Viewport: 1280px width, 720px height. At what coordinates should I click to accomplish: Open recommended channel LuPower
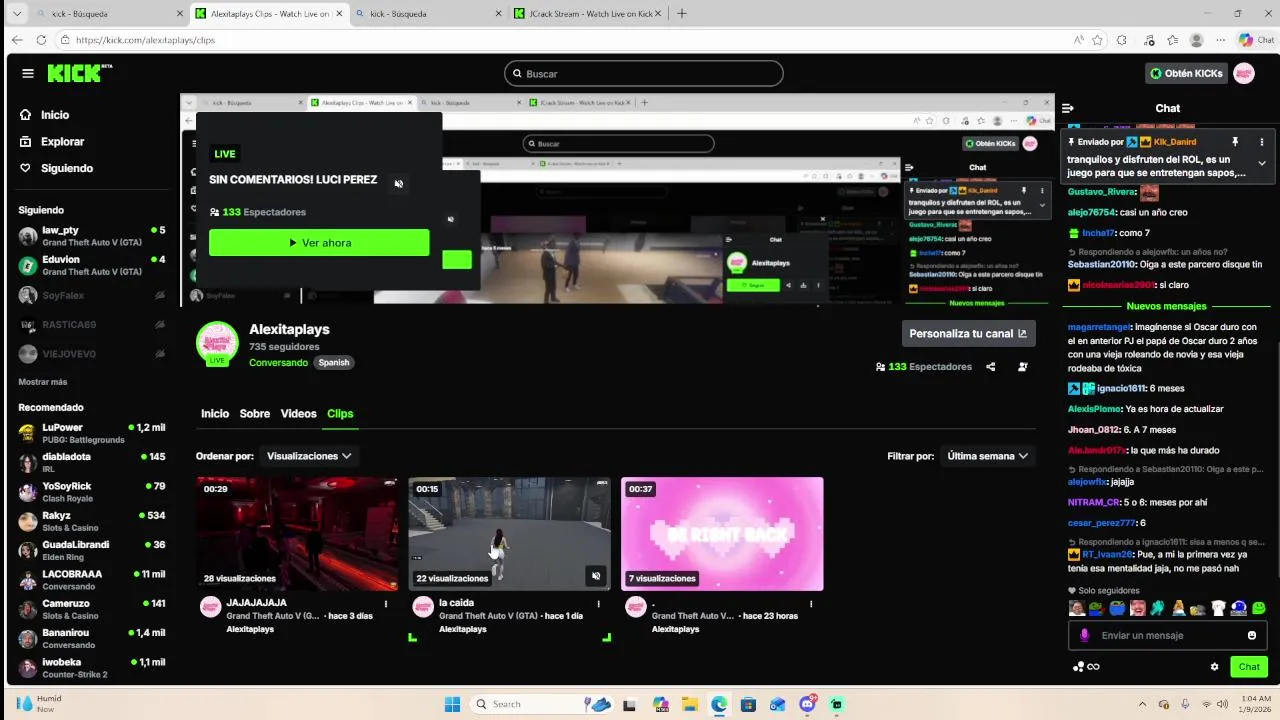pos(92,433)
